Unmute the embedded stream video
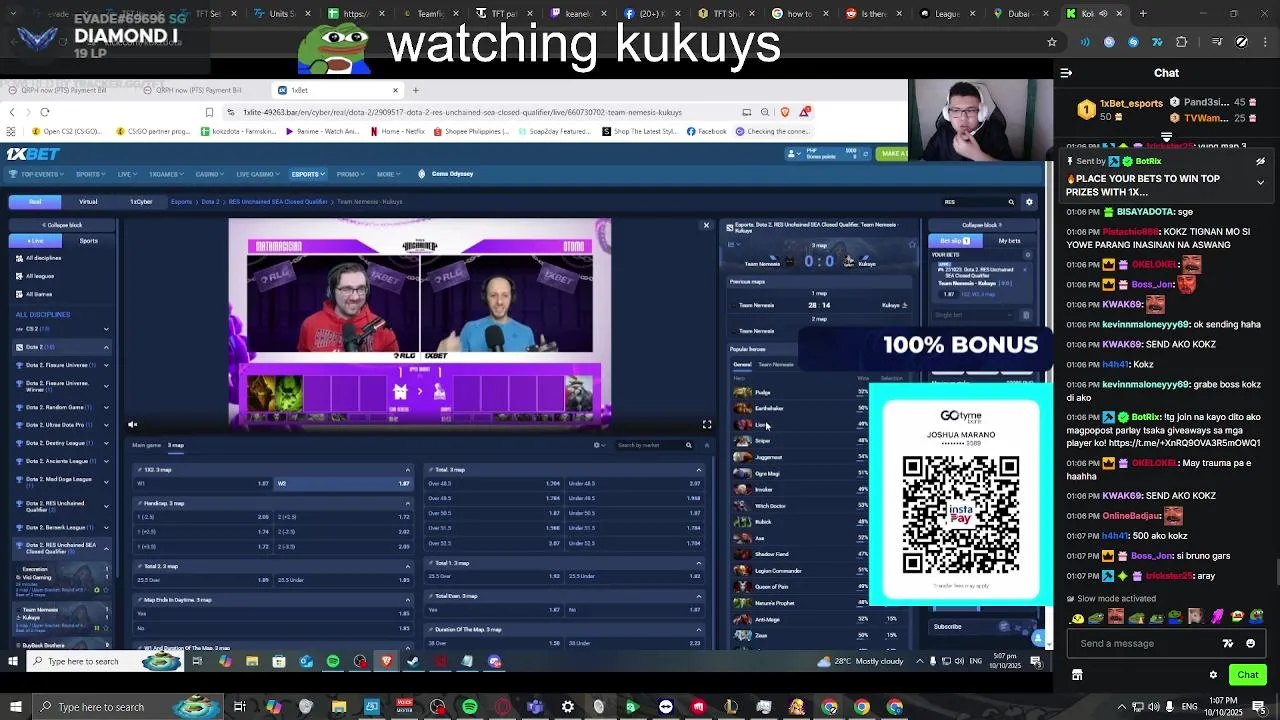The height and width of the screenshot is (720, 1280). point(132,425)
